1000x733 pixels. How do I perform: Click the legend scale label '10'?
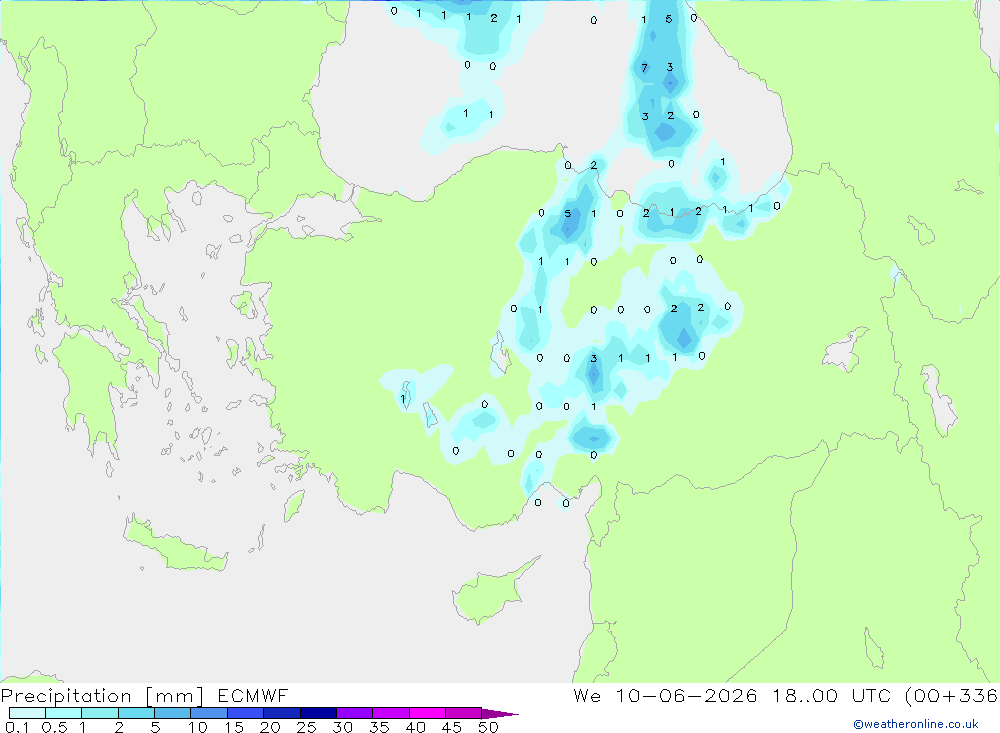pyautogui.click(x=197, y=727)
